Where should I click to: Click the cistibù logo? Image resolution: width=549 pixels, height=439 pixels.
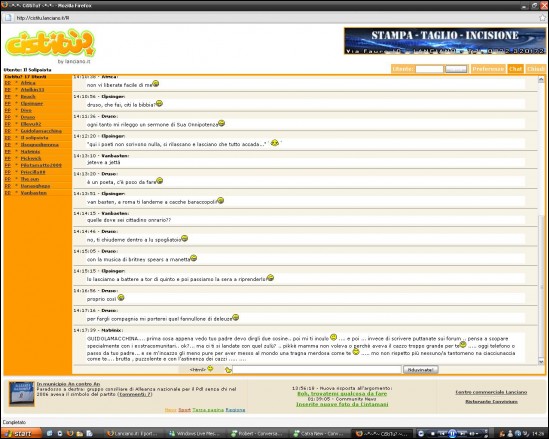[50, 43]
